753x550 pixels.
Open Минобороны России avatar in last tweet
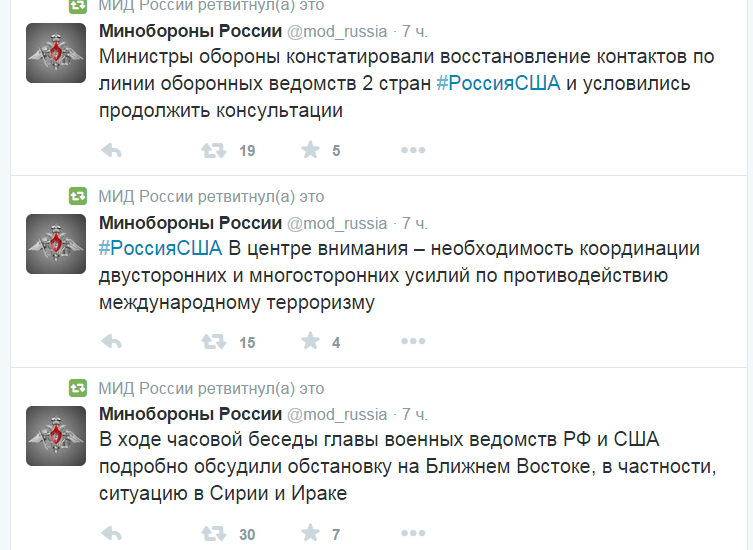pos(55,436)
